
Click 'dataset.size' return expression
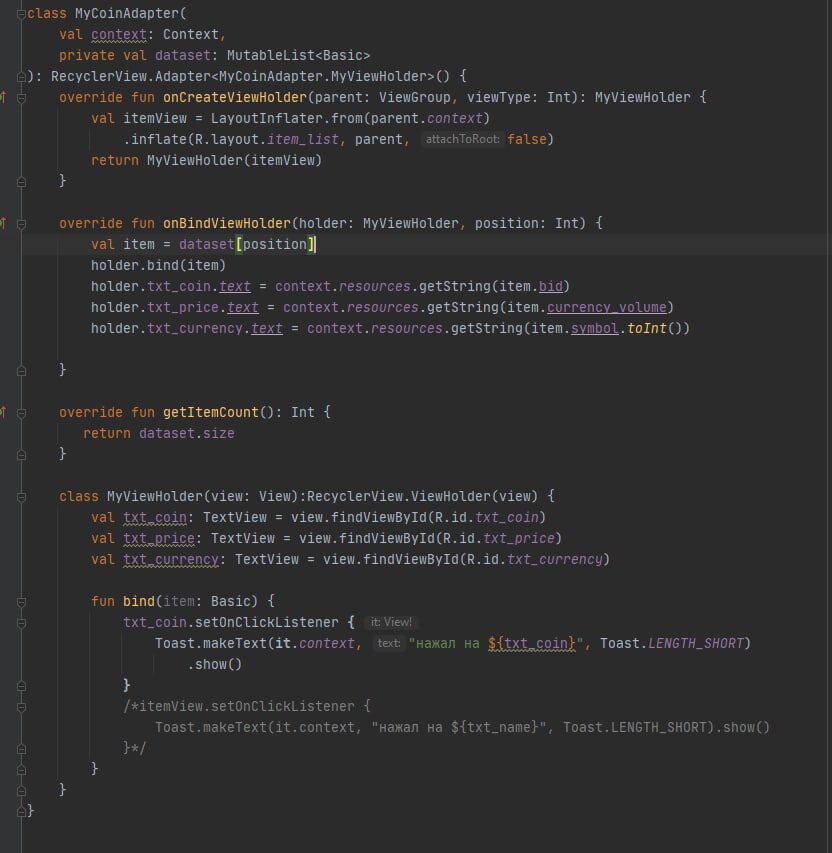pyautogui.click(x=187, y=434)
